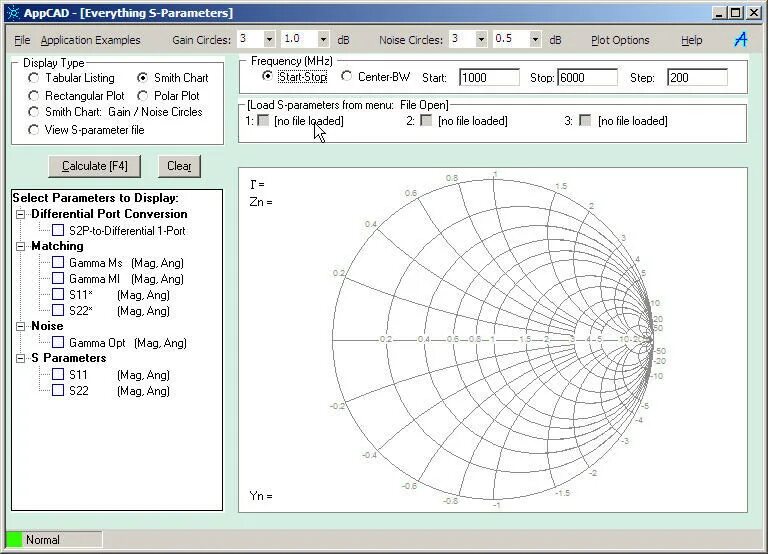Select the Tabular Listing display type
This screenshot has width=768, height=554.
pos(33,78)
